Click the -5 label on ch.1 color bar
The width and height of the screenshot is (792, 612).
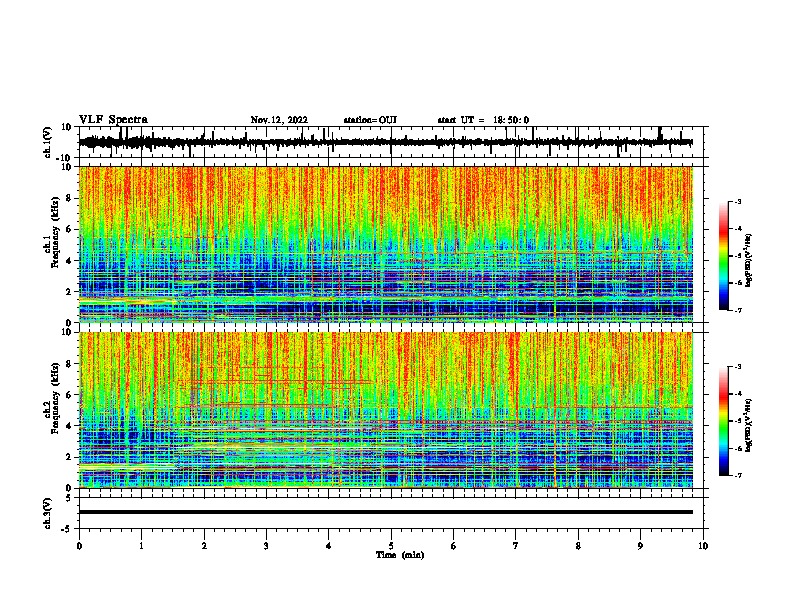[x=738, y=256]
